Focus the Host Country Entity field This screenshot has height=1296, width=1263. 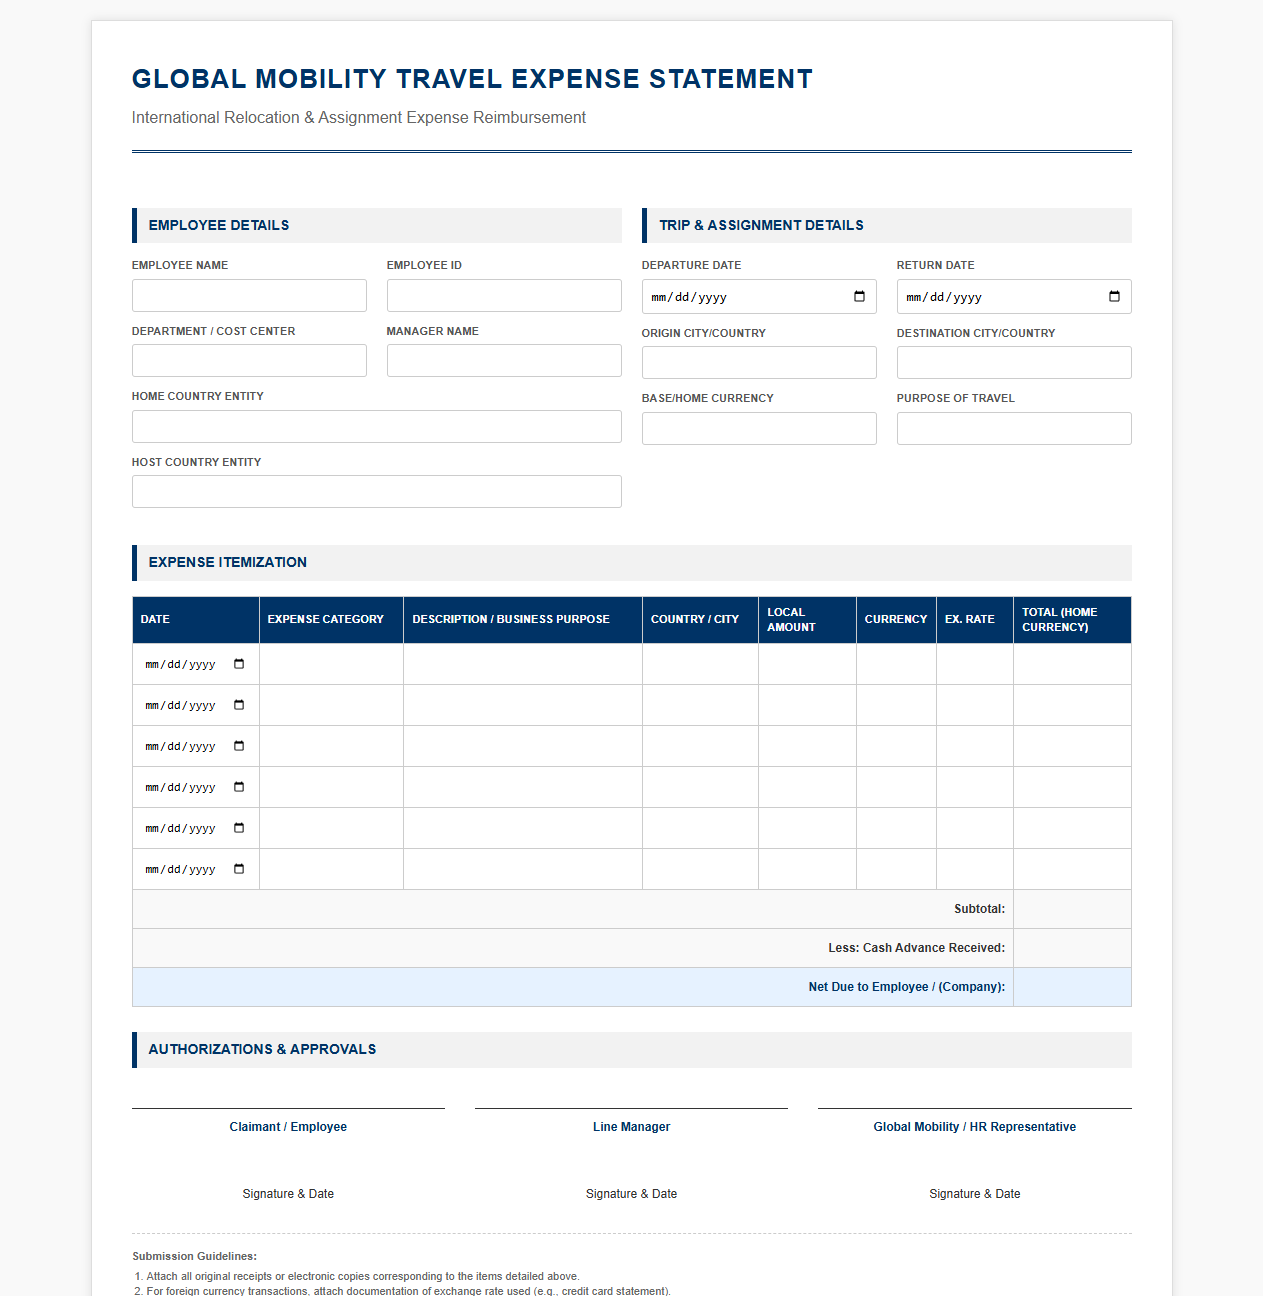[377, 492]
